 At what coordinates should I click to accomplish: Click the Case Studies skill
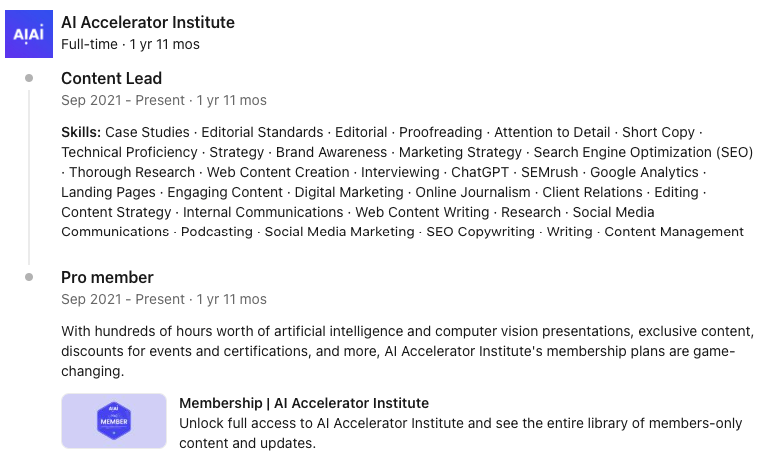point(147,132)
